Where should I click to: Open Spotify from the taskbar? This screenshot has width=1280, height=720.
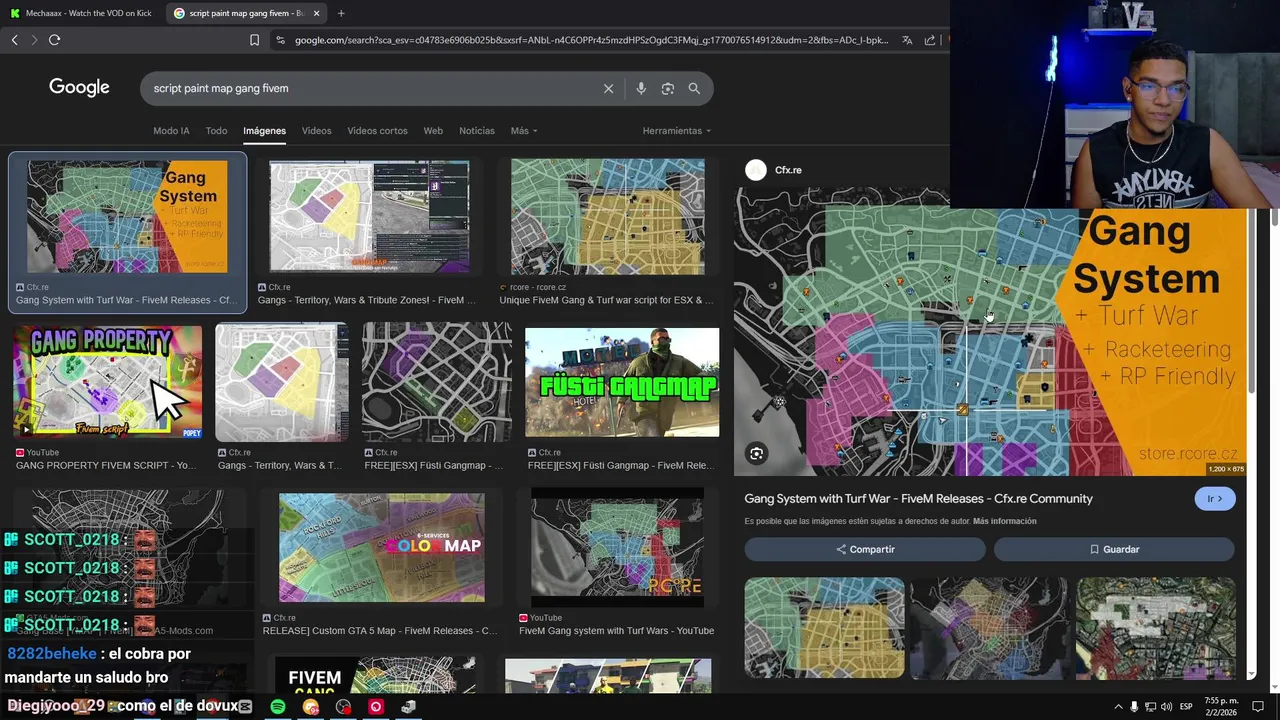tap(278, 706)
